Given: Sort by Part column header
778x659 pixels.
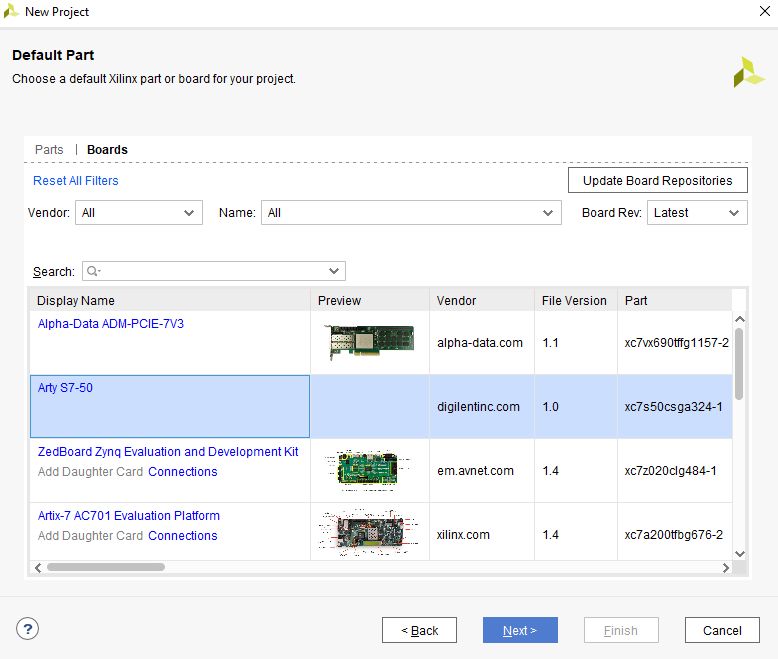Looking at the screenshot, I should click(675, 301).
